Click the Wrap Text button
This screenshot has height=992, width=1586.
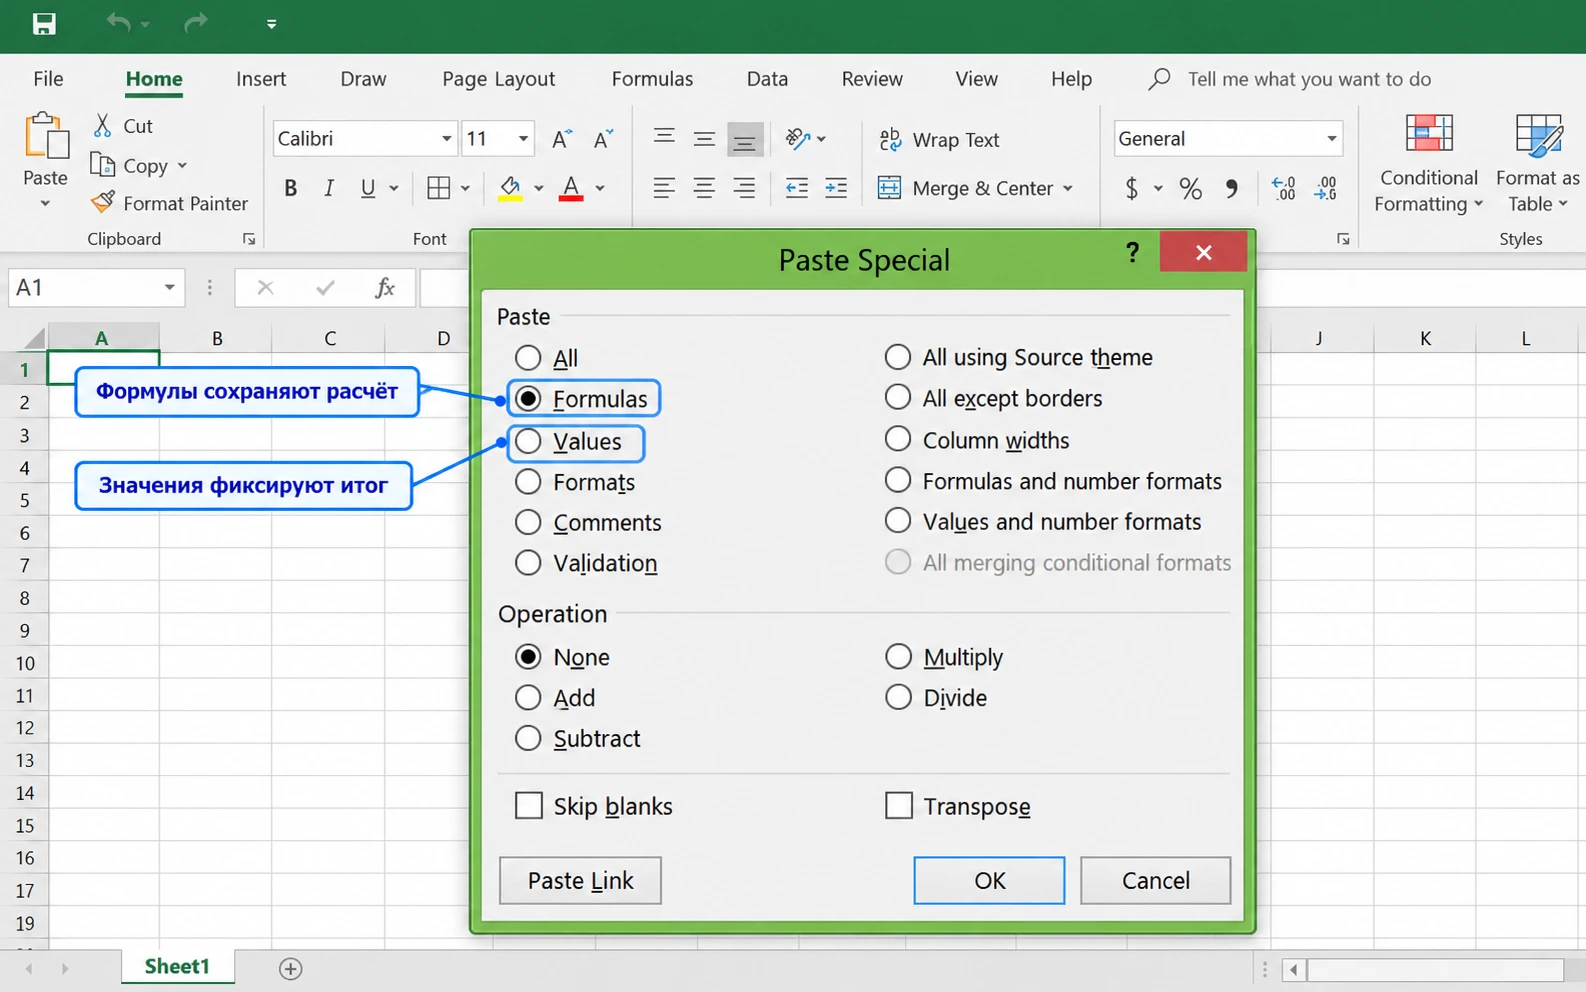pos(939,140)
